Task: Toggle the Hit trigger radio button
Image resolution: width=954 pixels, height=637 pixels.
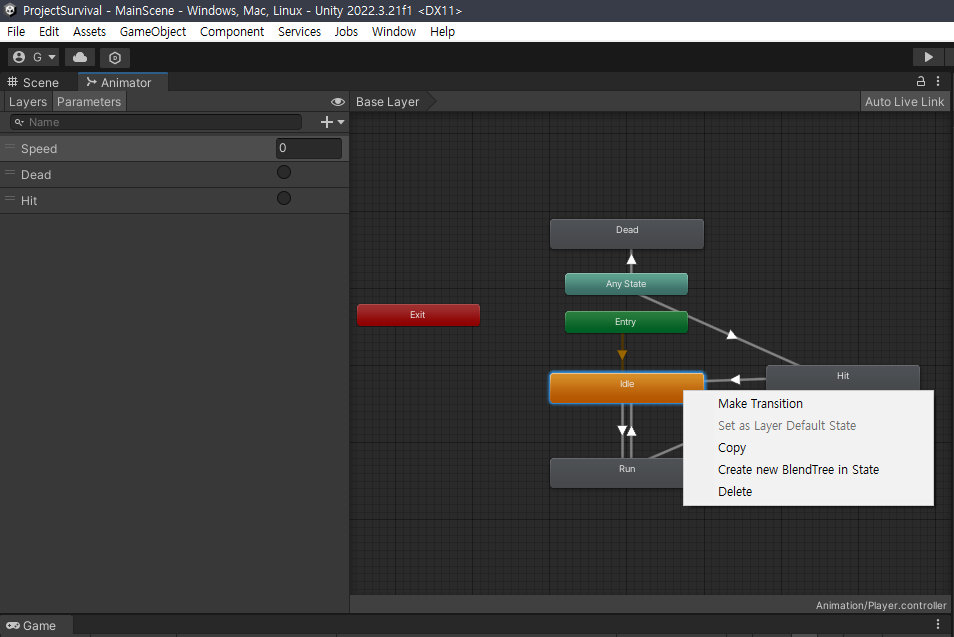Action: click(x=284, y=198)
